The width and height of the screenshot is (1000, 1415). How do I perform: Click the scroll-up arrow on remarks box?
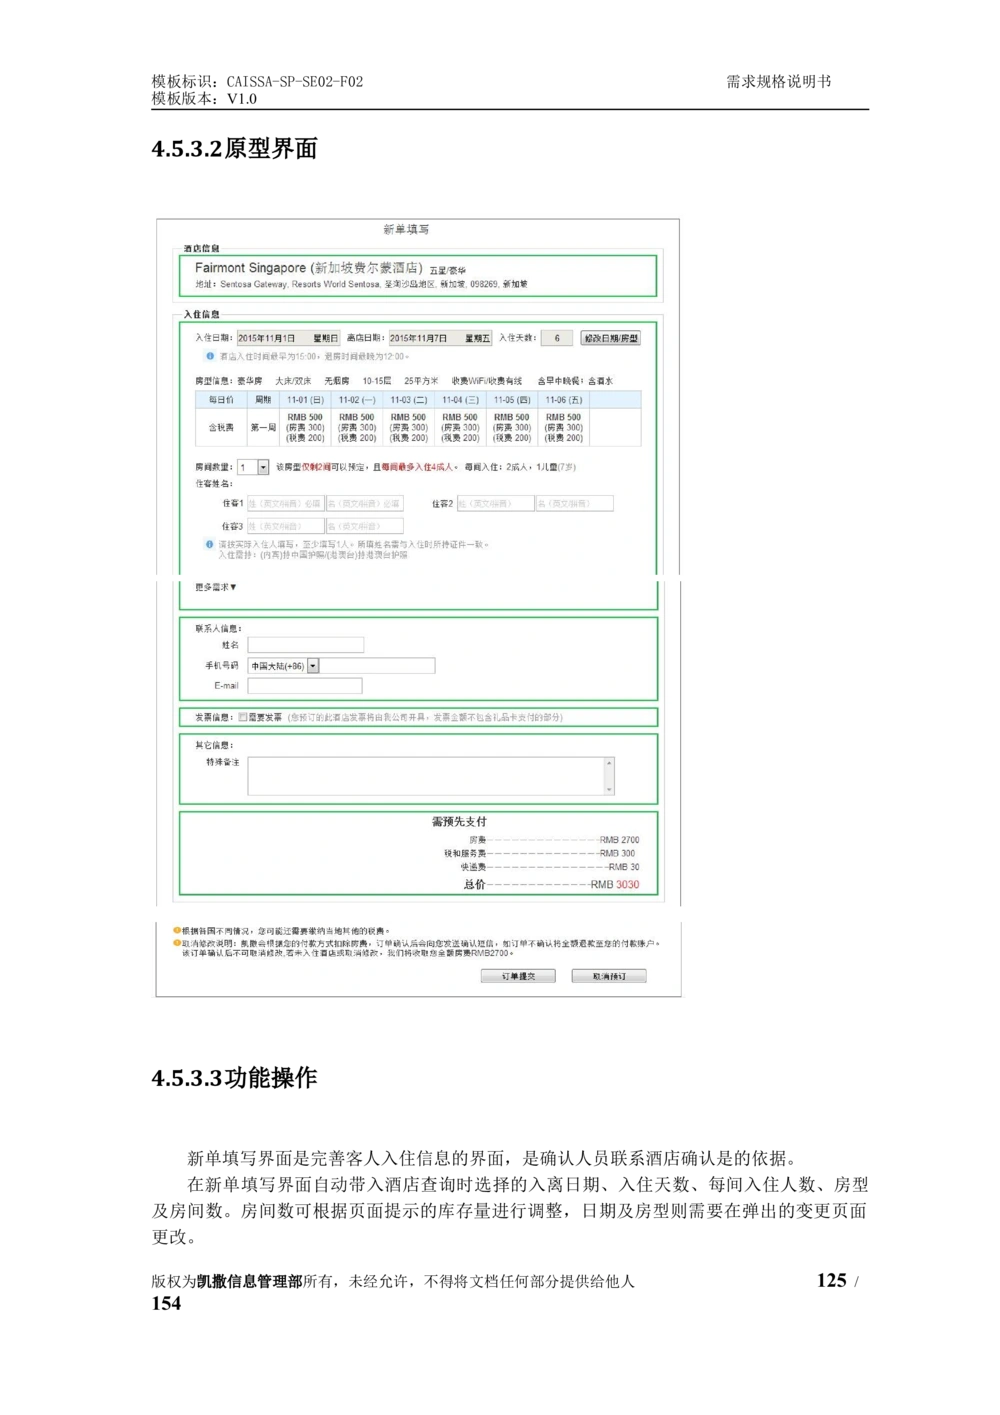tap(608, 761)
